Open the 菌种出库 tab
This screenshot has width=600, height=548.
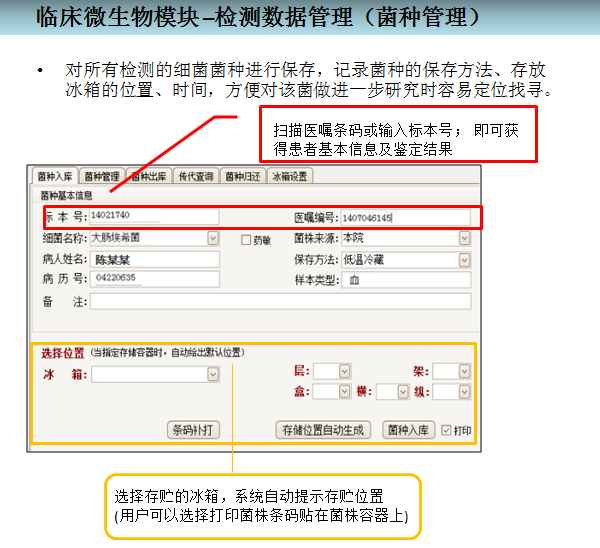point(149,176)
